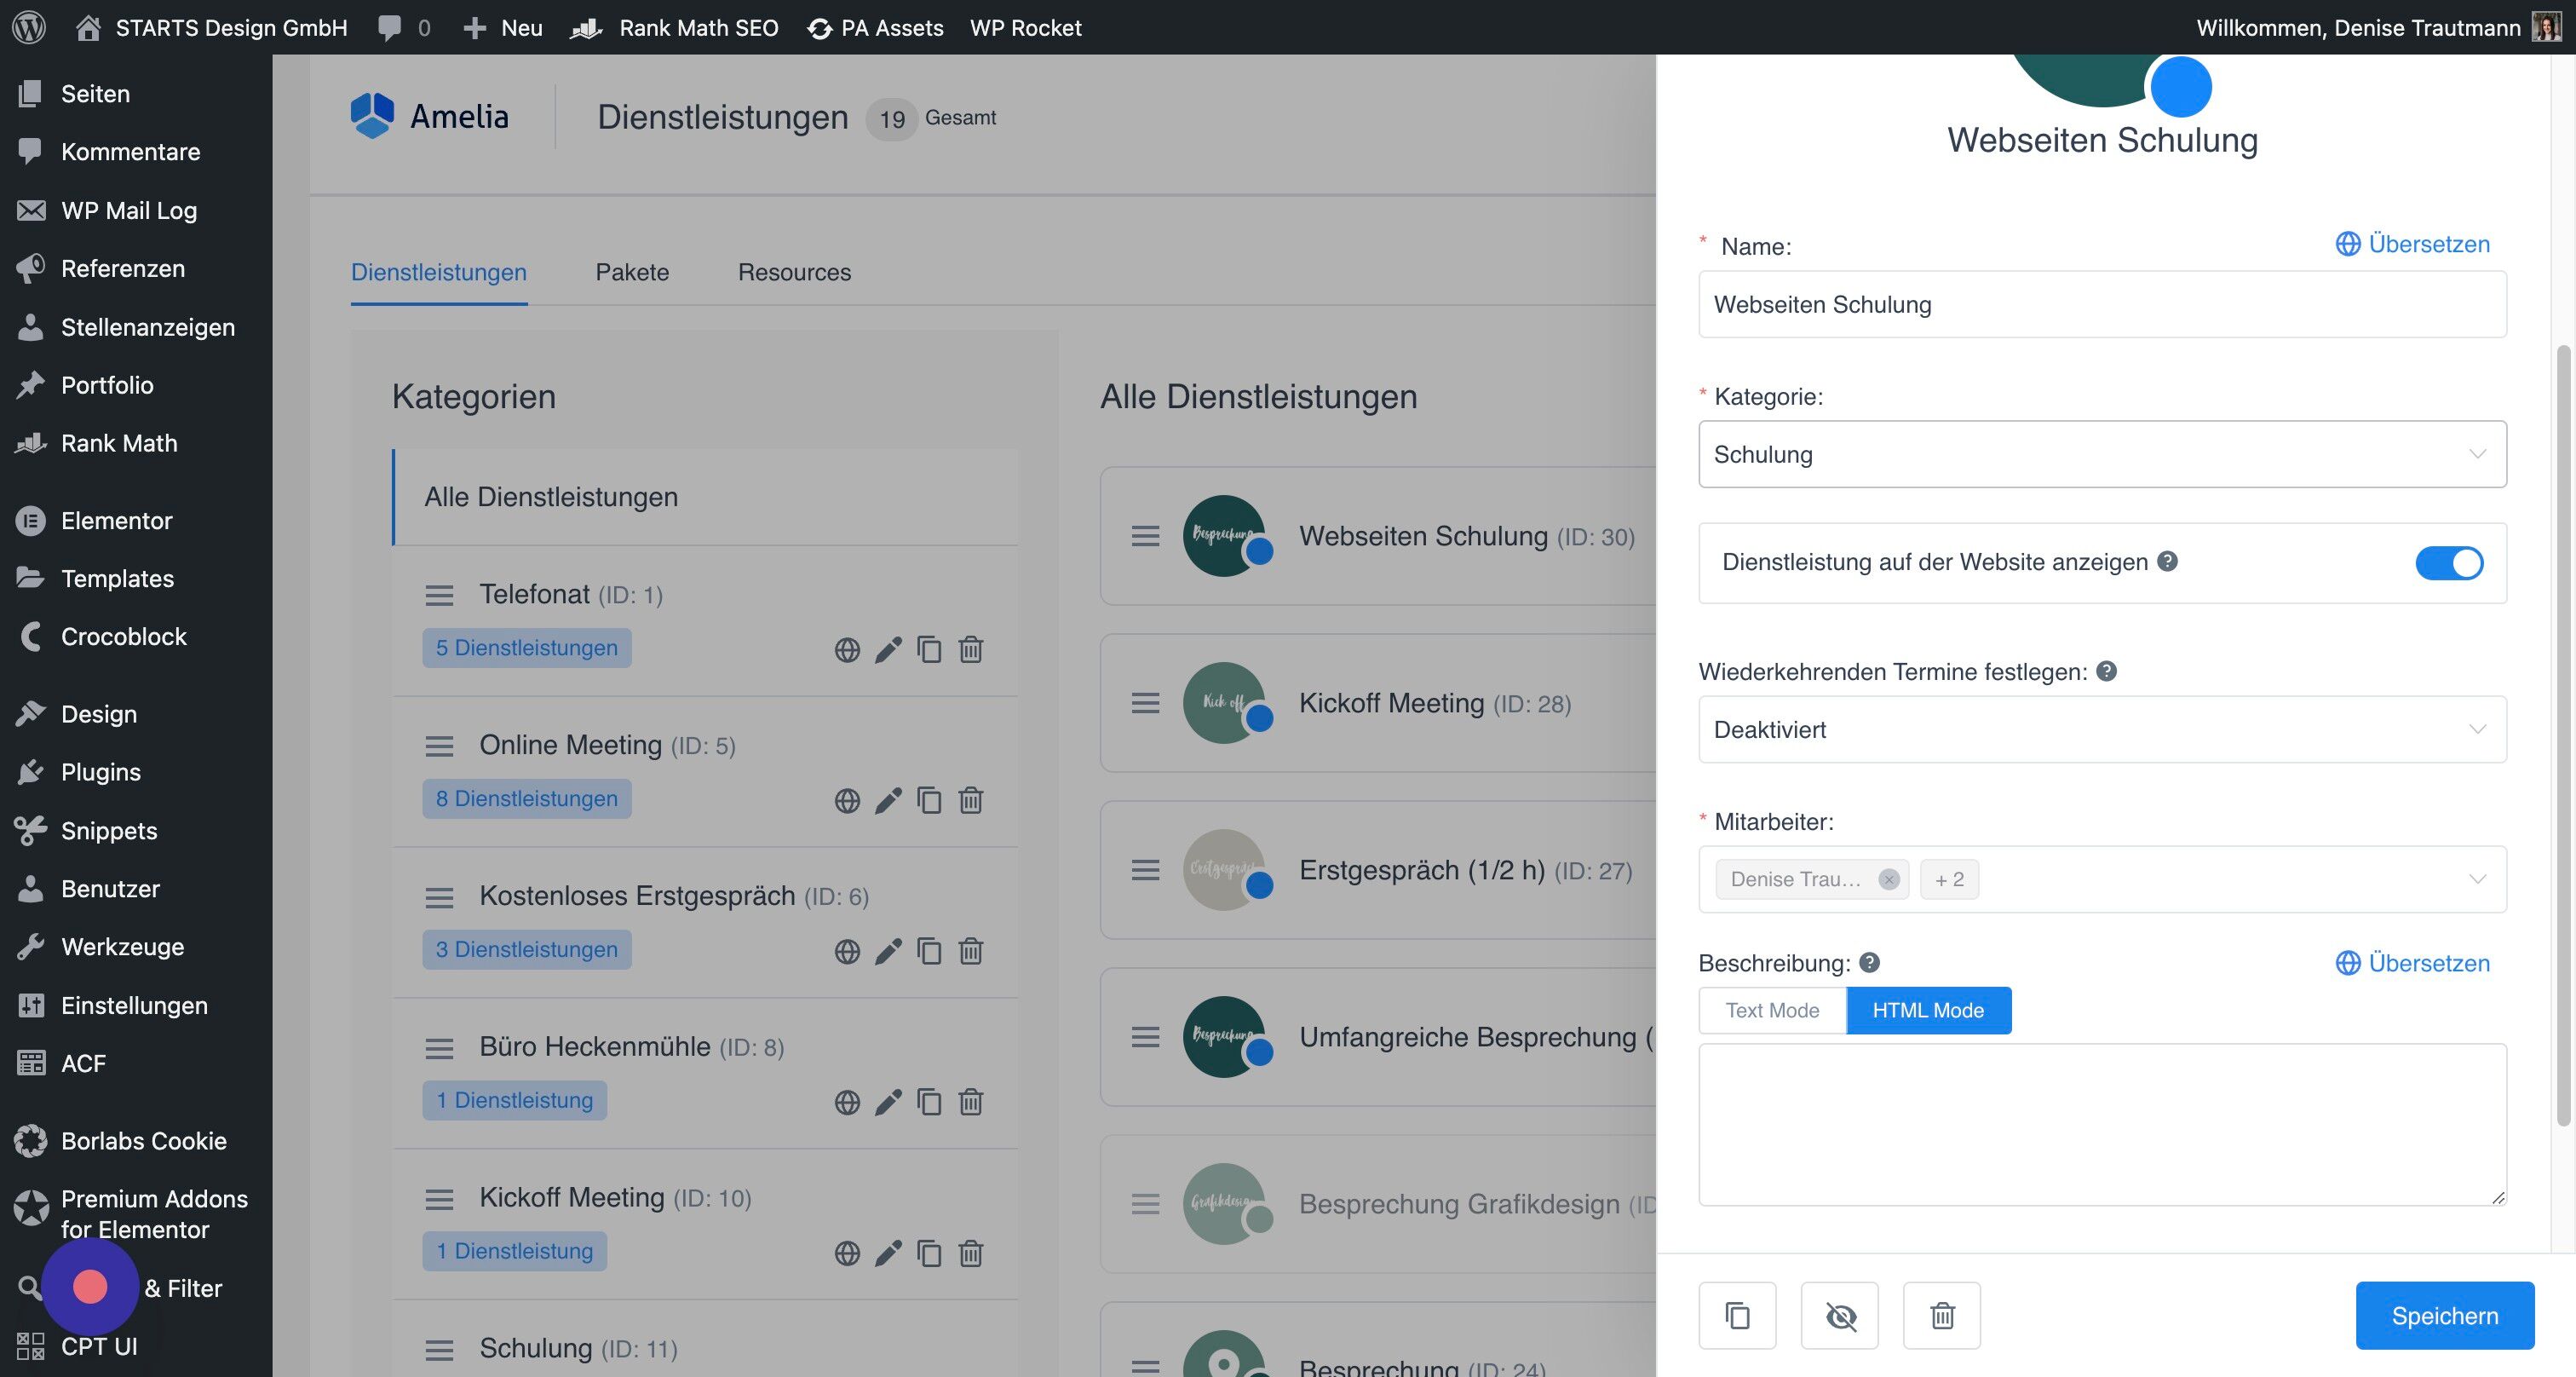The width and height of the screenshot is (2576, 1377).
Task: Open the comments bubble in admin bar
Action: pyautogui.click(x=404, y=27)
